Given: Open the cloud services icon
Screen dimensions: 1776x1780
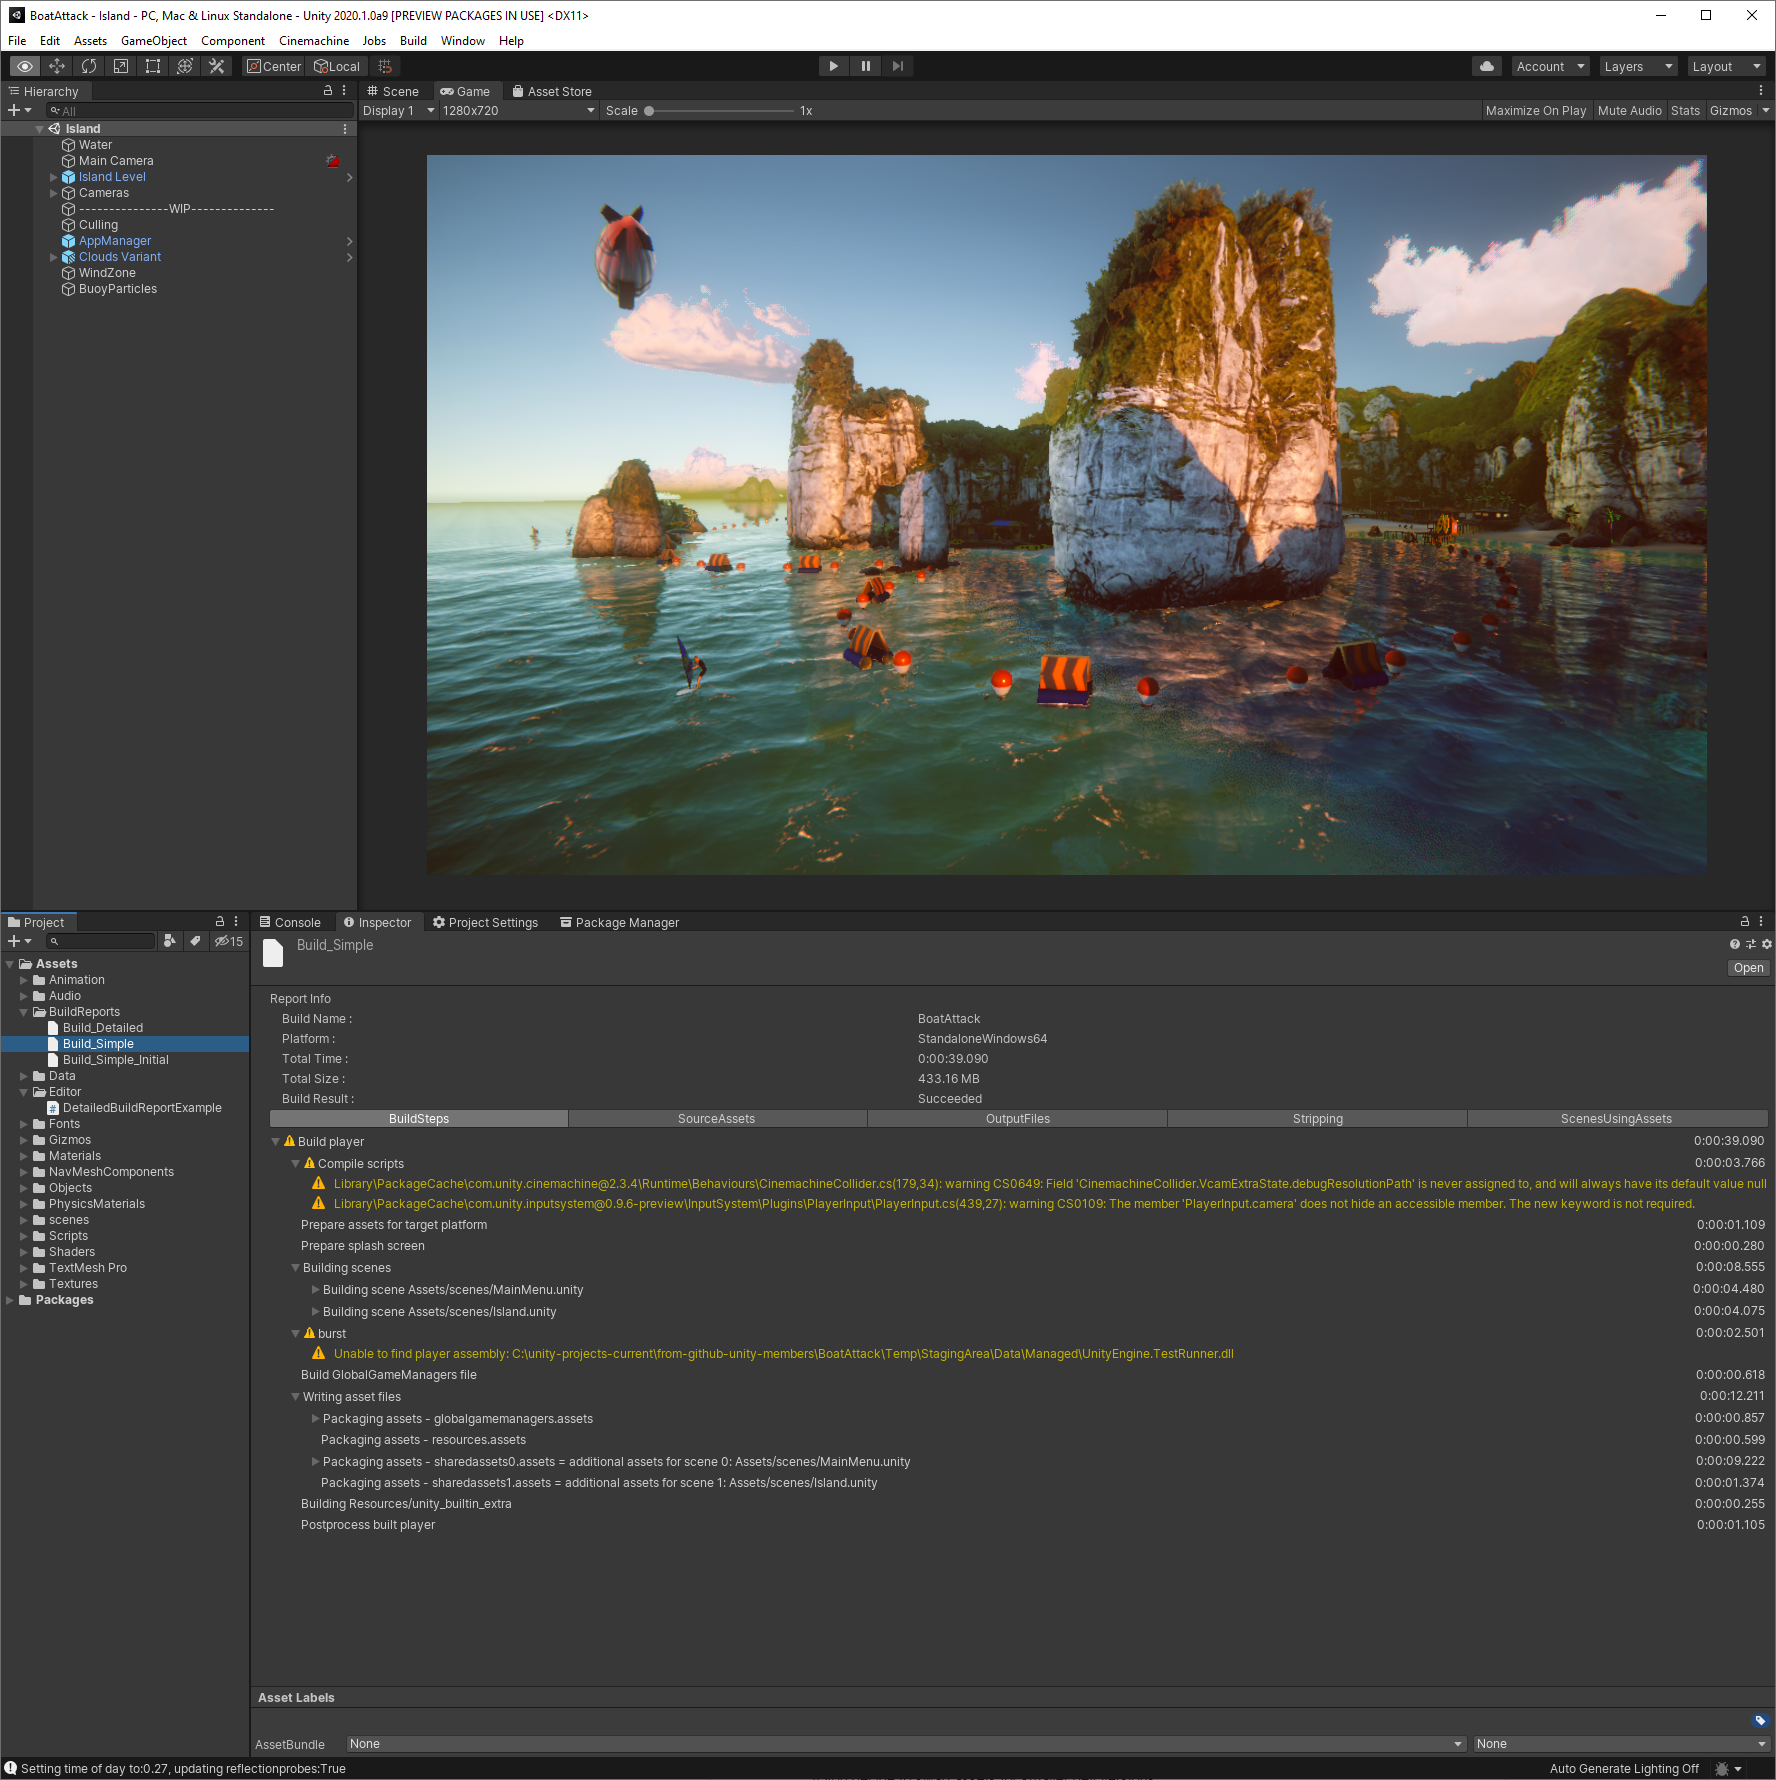Looking at the screenshot, I should (1487, 66).
